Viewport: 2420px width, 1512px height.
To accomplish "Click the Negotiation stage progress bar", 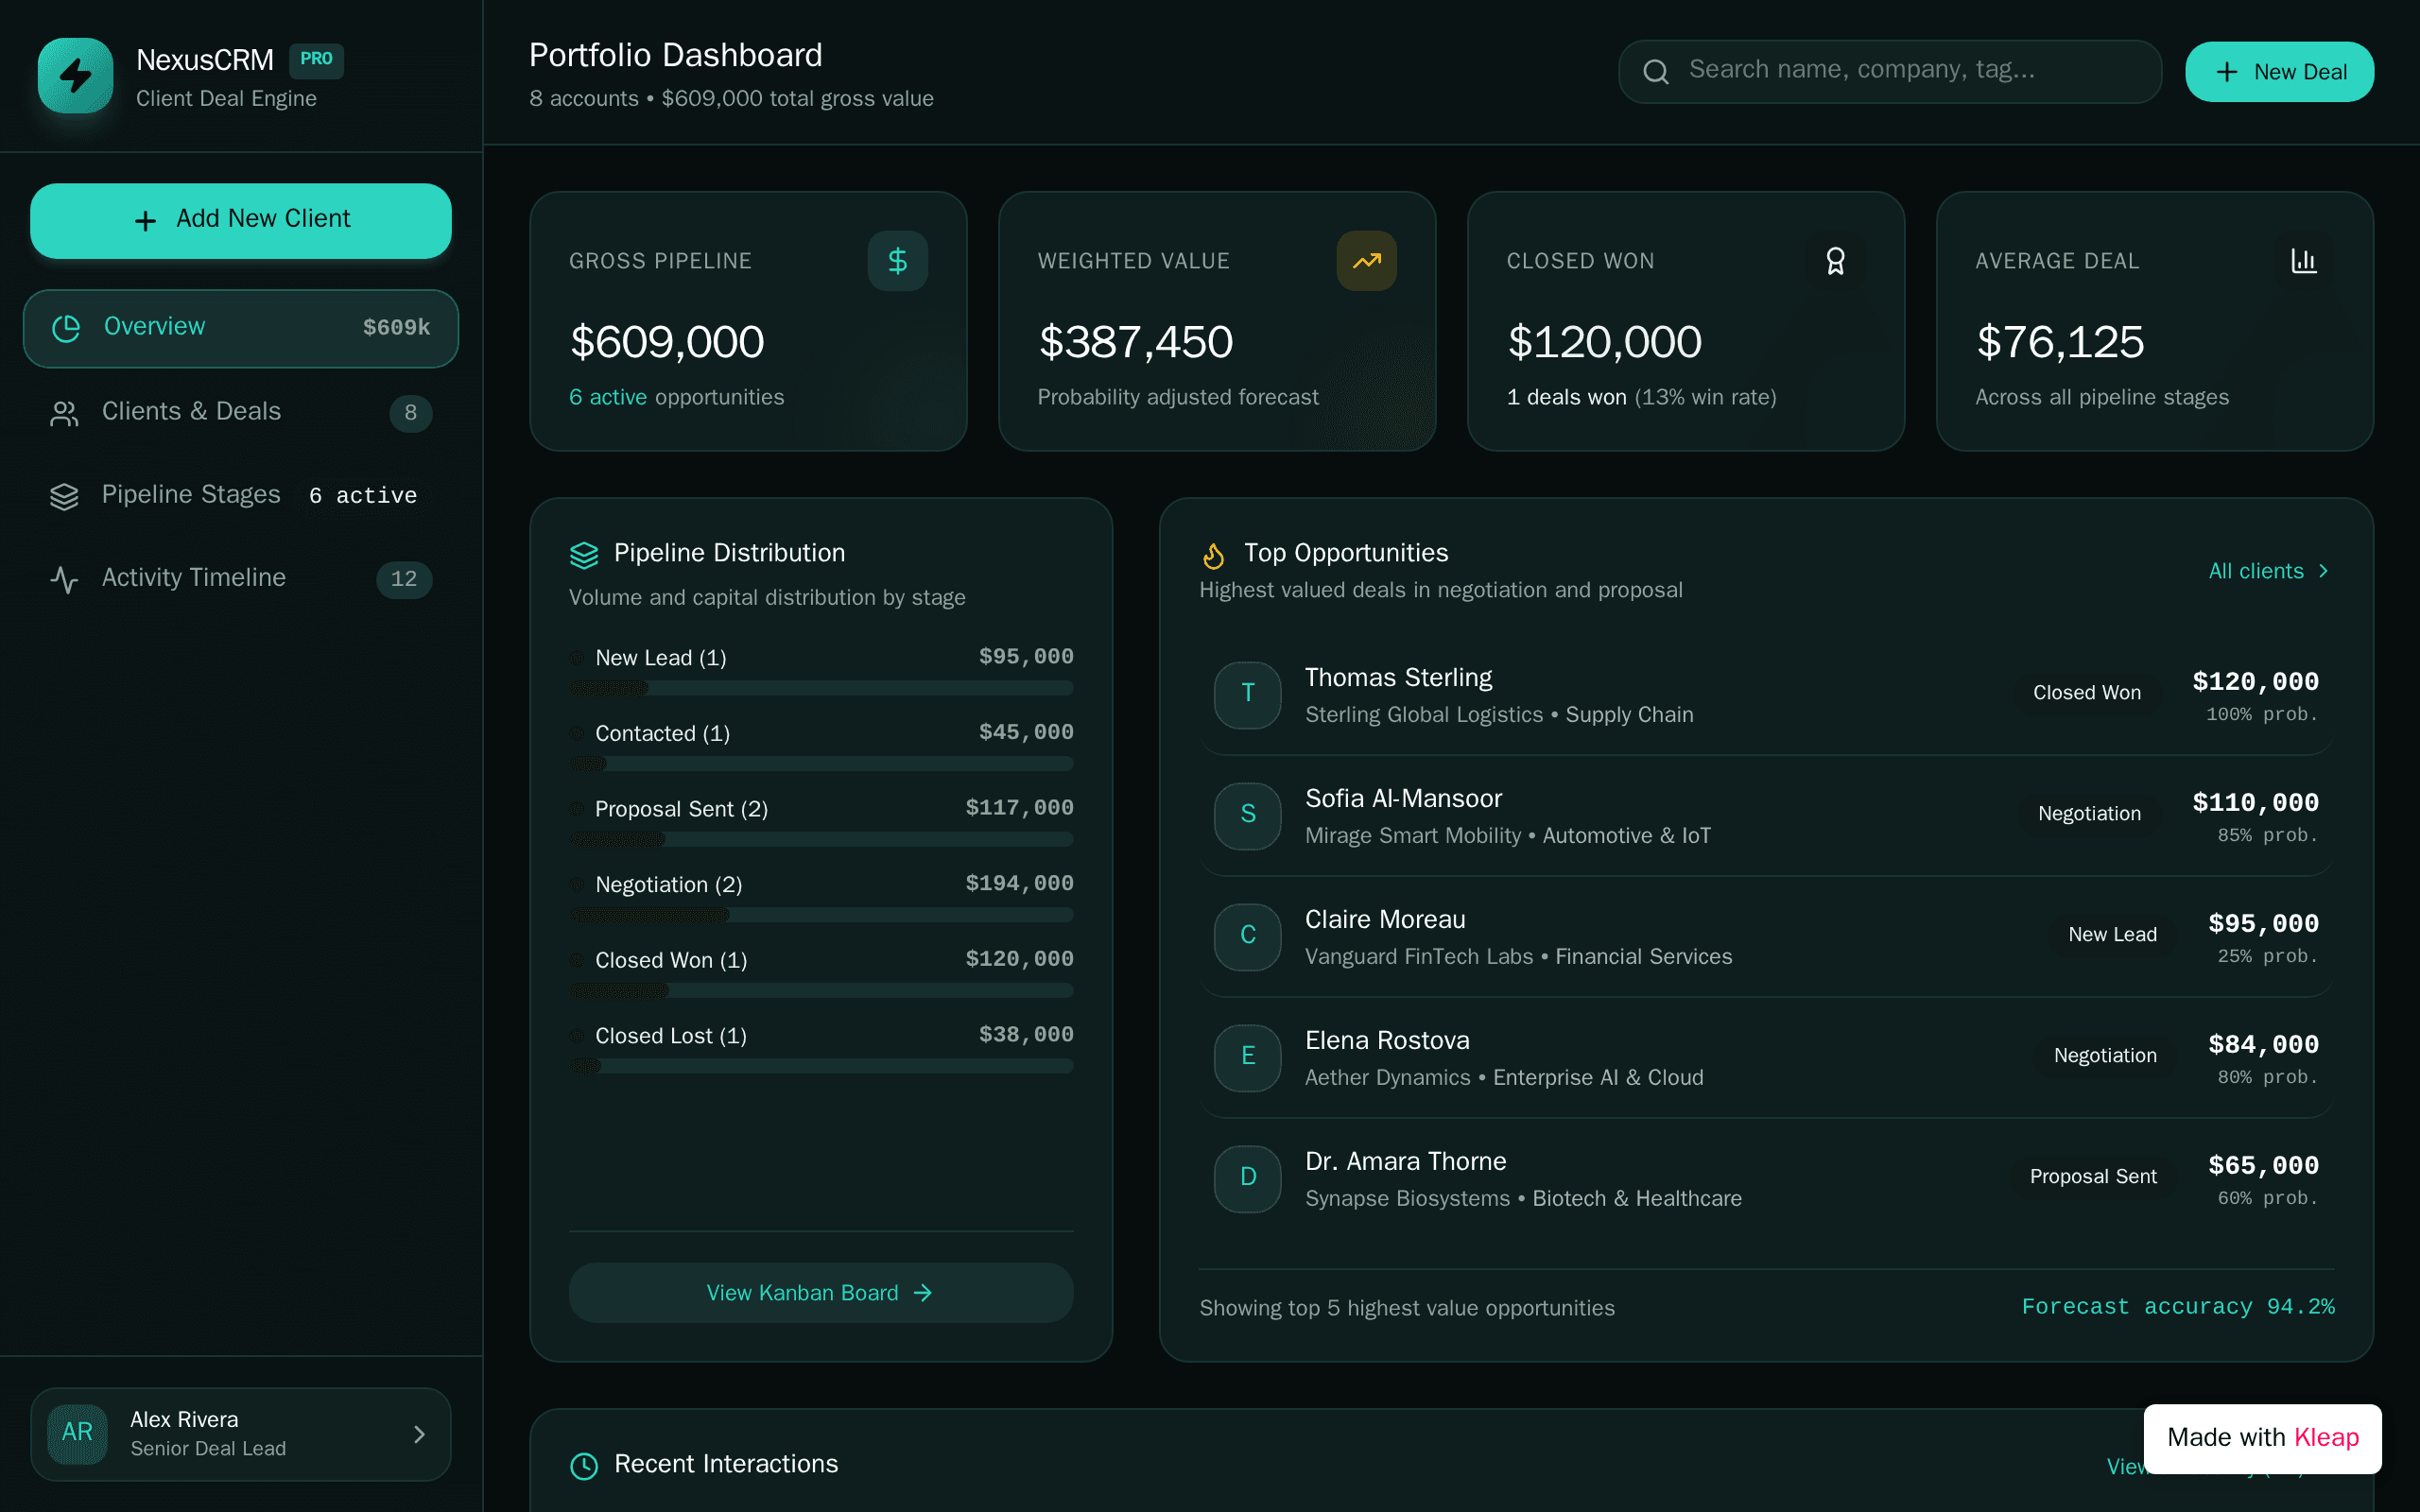I will (x=821, y=915).
